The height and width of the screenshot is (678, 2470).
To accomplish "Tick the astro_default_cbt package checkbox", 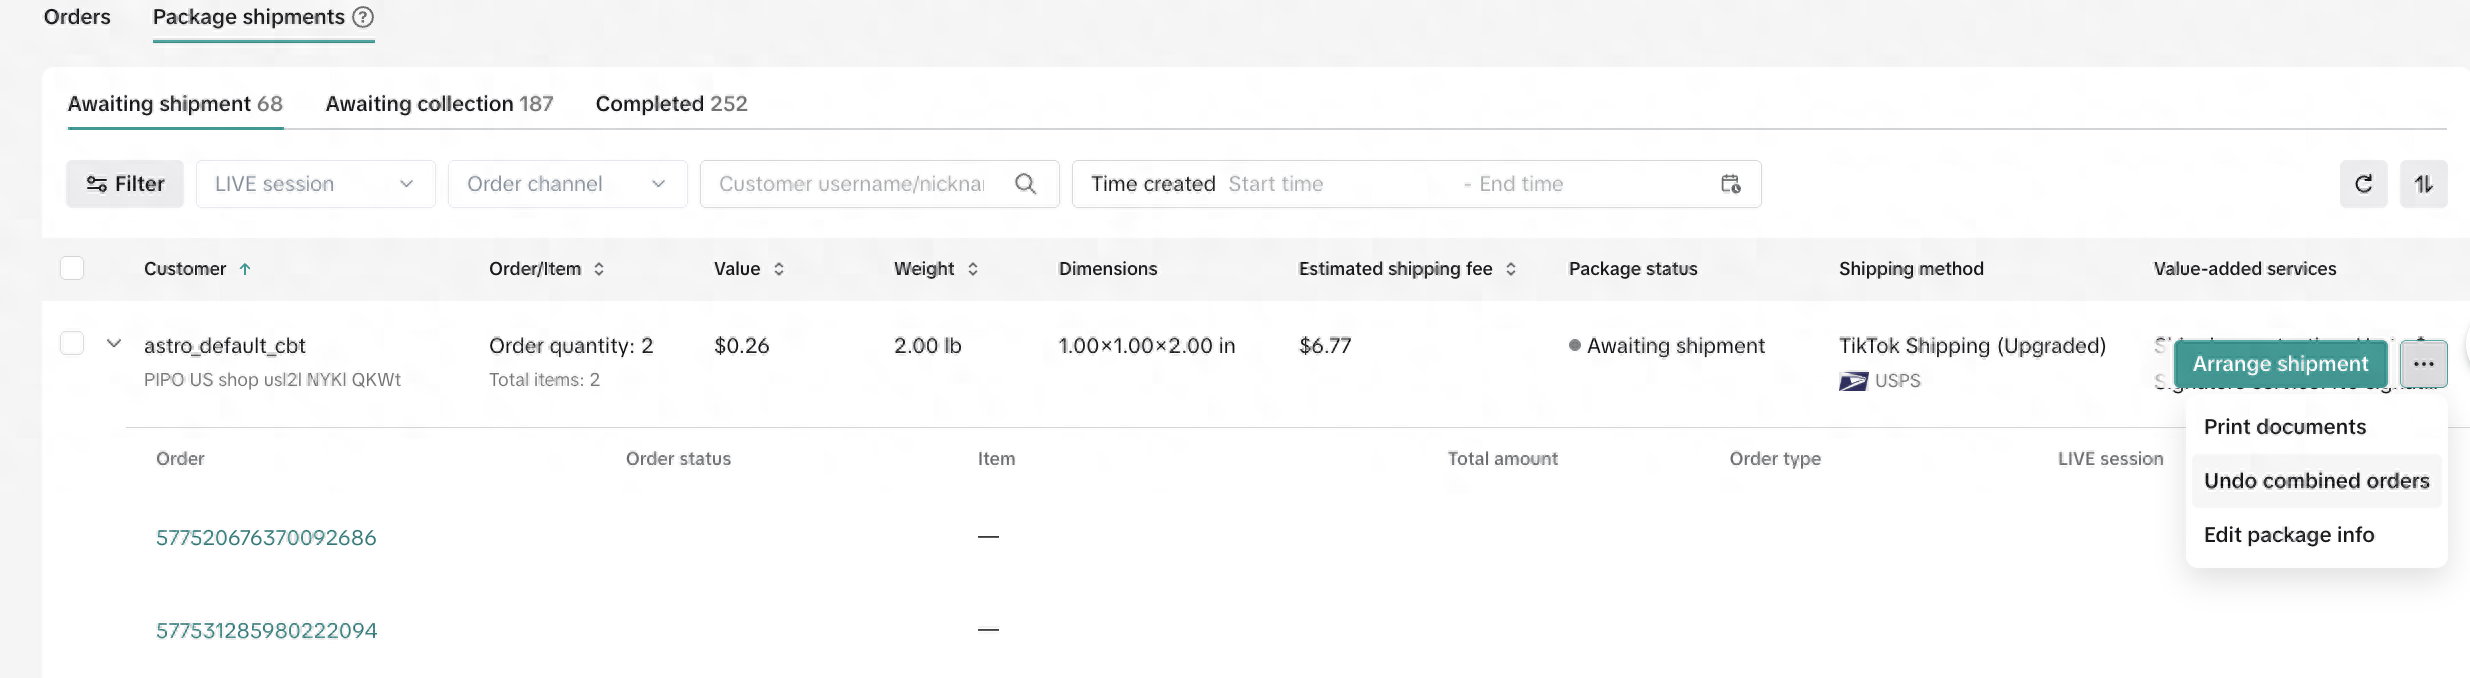I will [x=72, y=343].
